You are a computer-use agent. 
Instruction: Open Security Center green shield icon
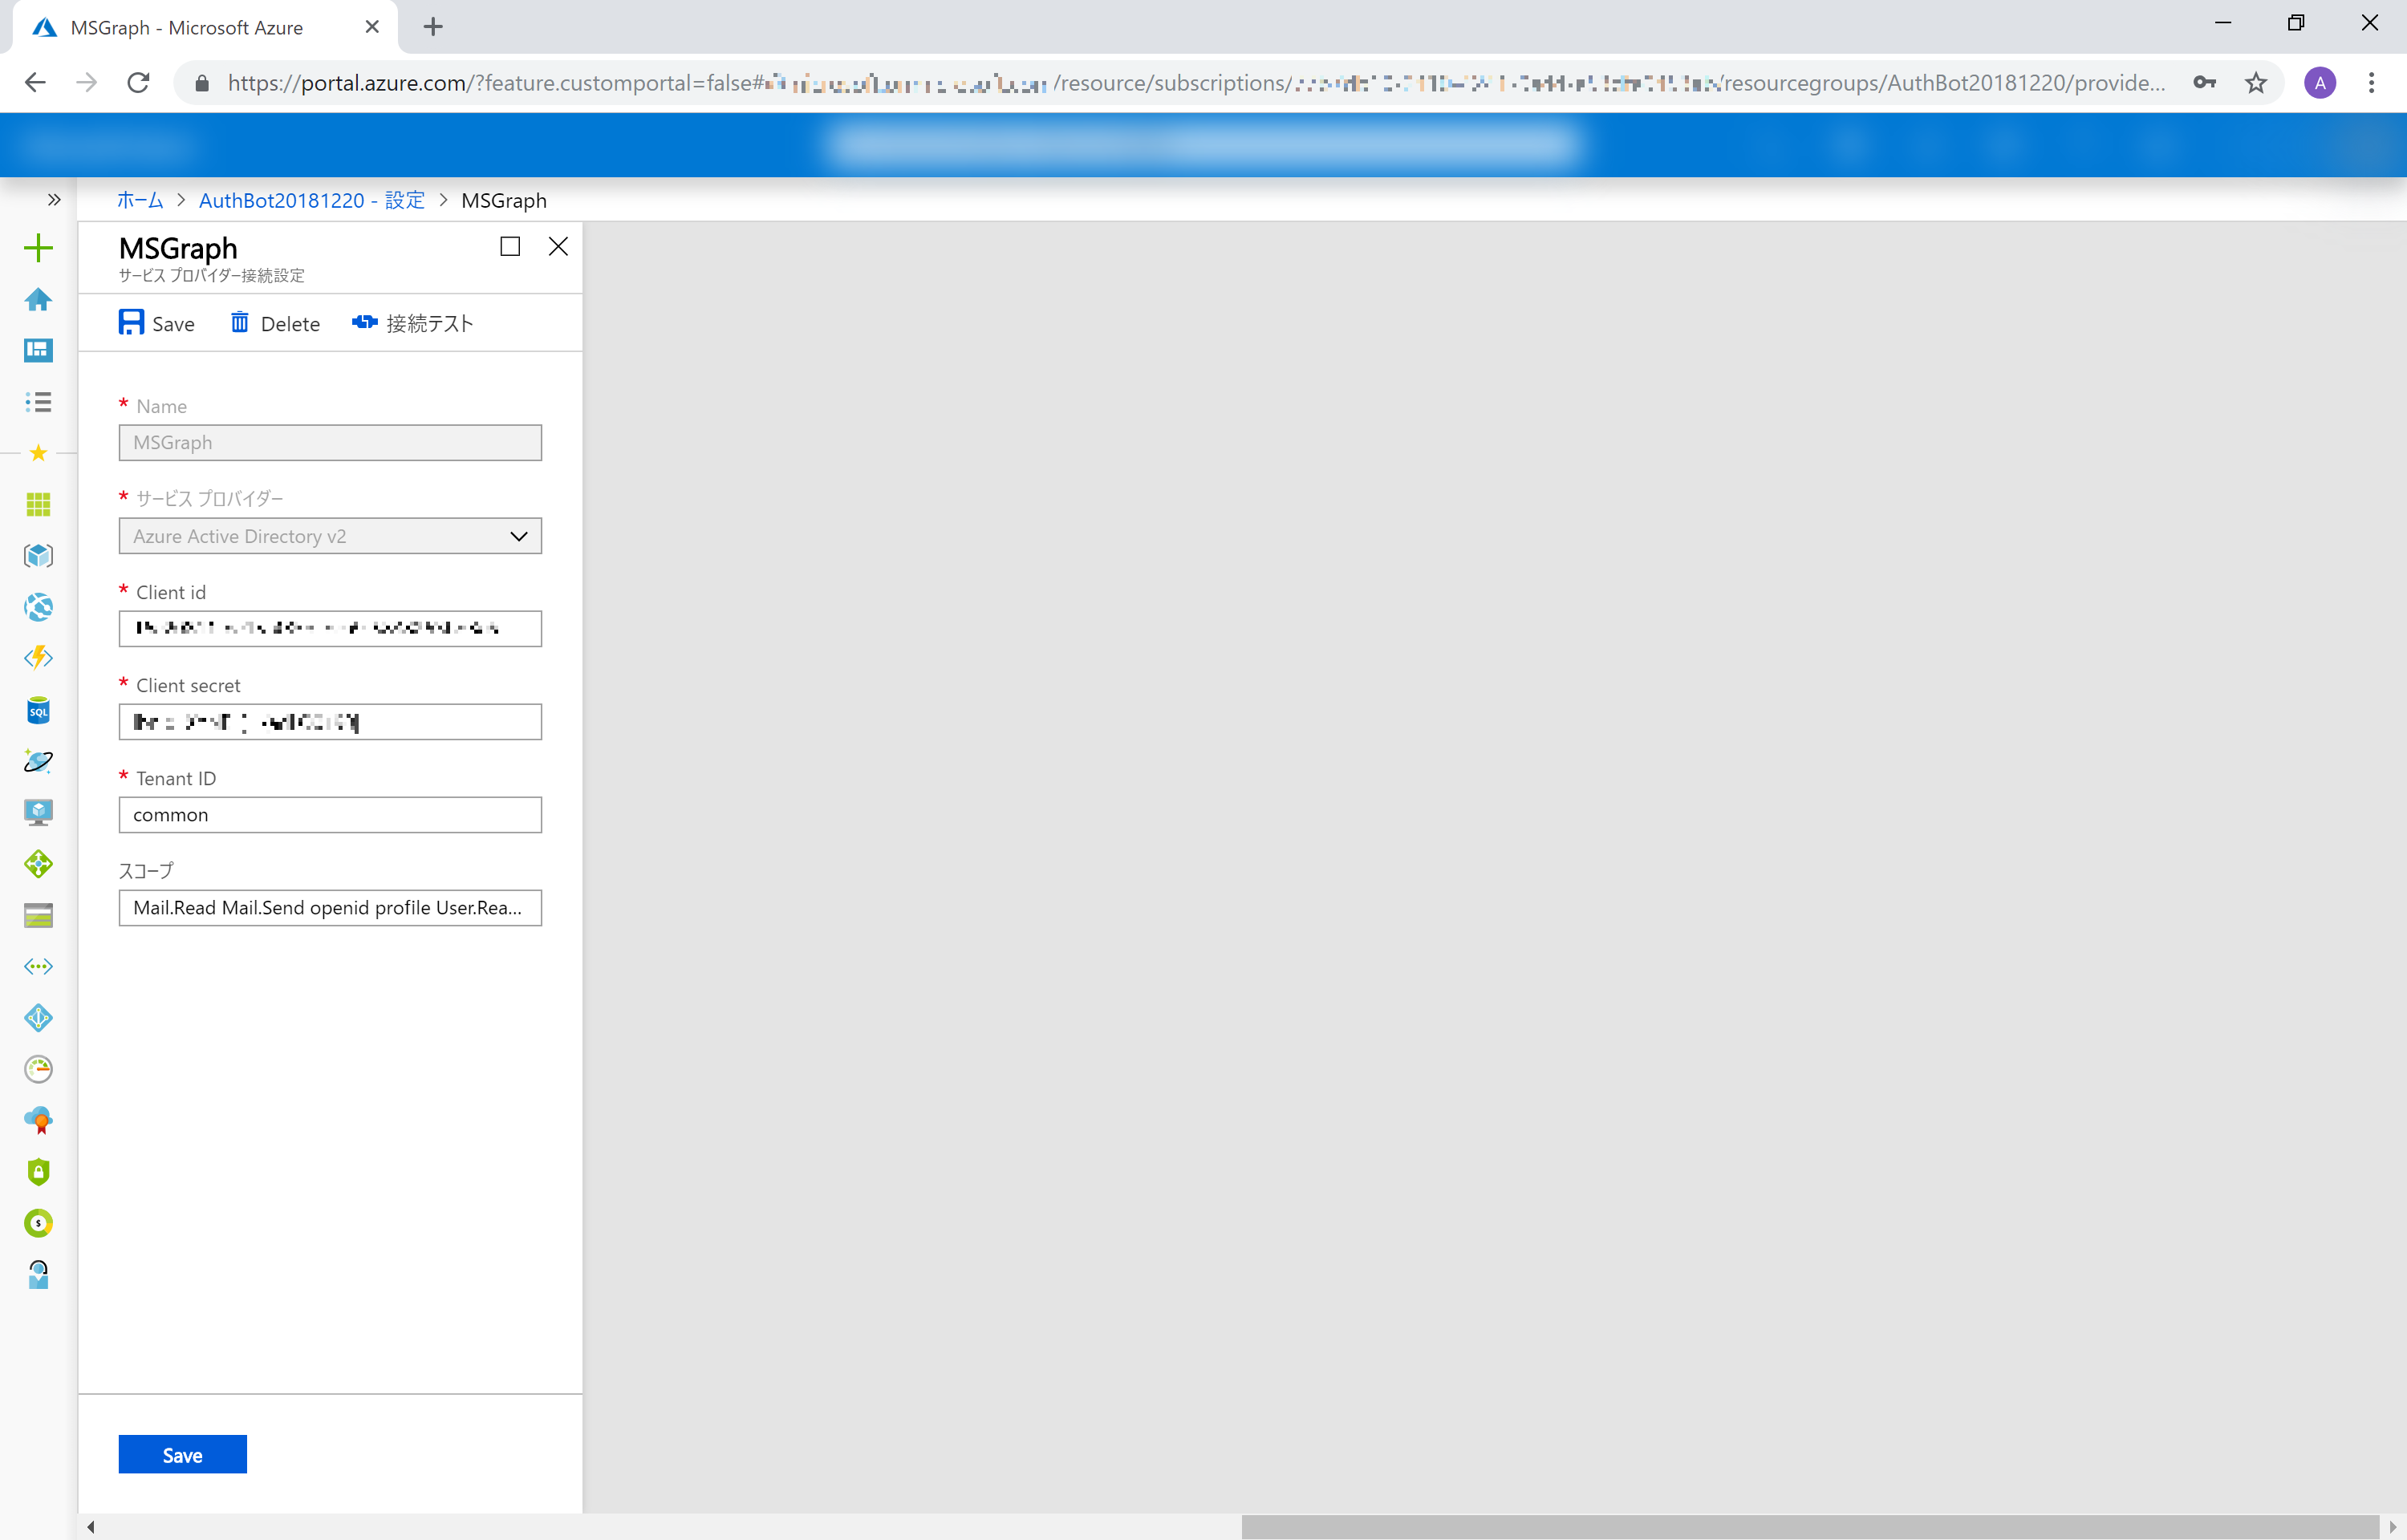click(38, 1171)
